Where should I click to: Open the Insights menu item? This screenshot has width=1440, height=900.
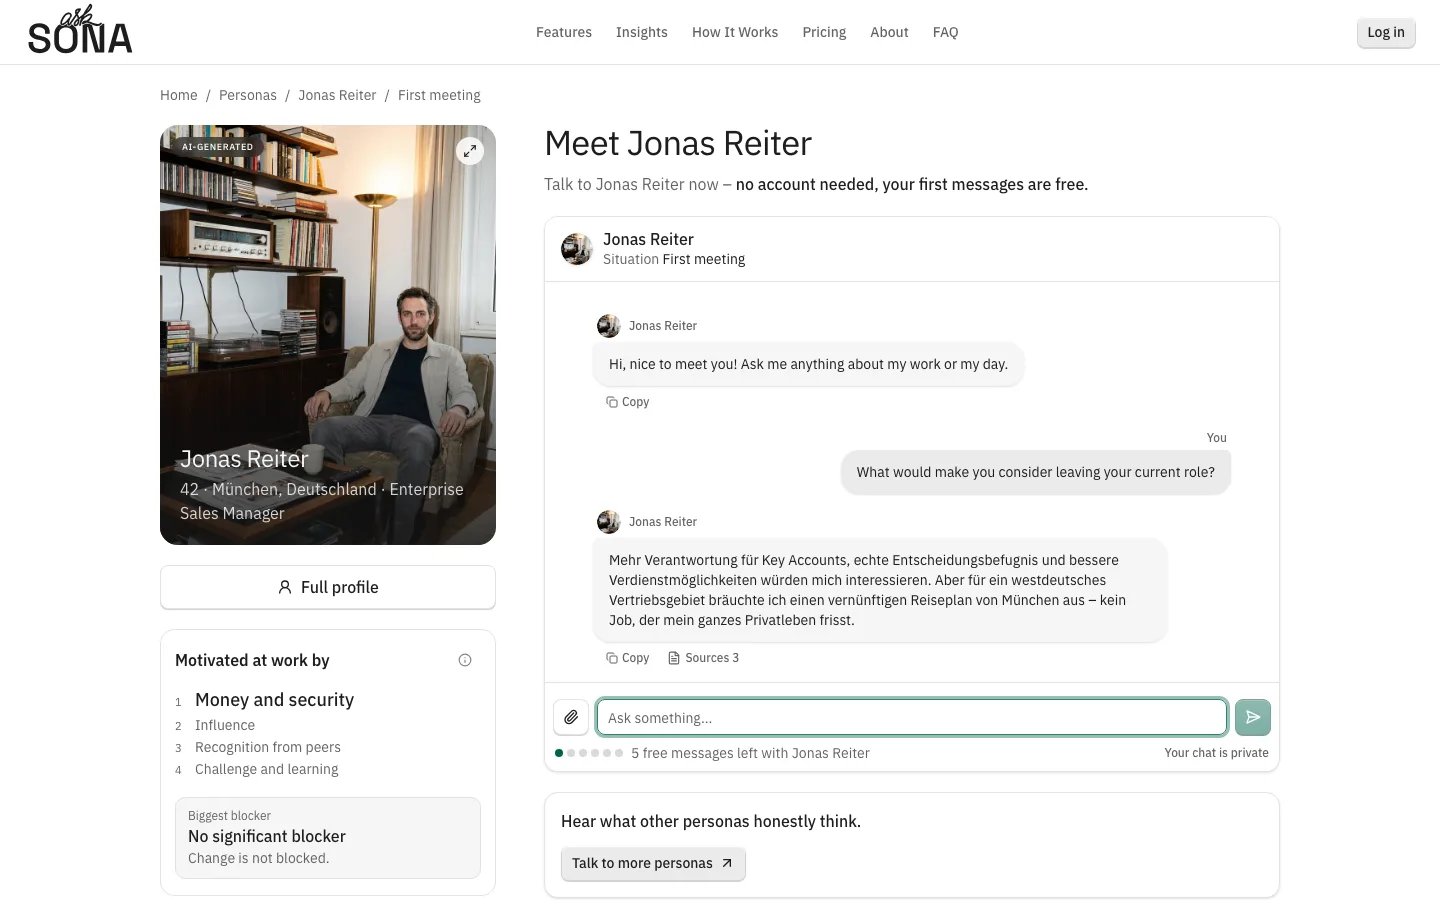tap(642, 32)
